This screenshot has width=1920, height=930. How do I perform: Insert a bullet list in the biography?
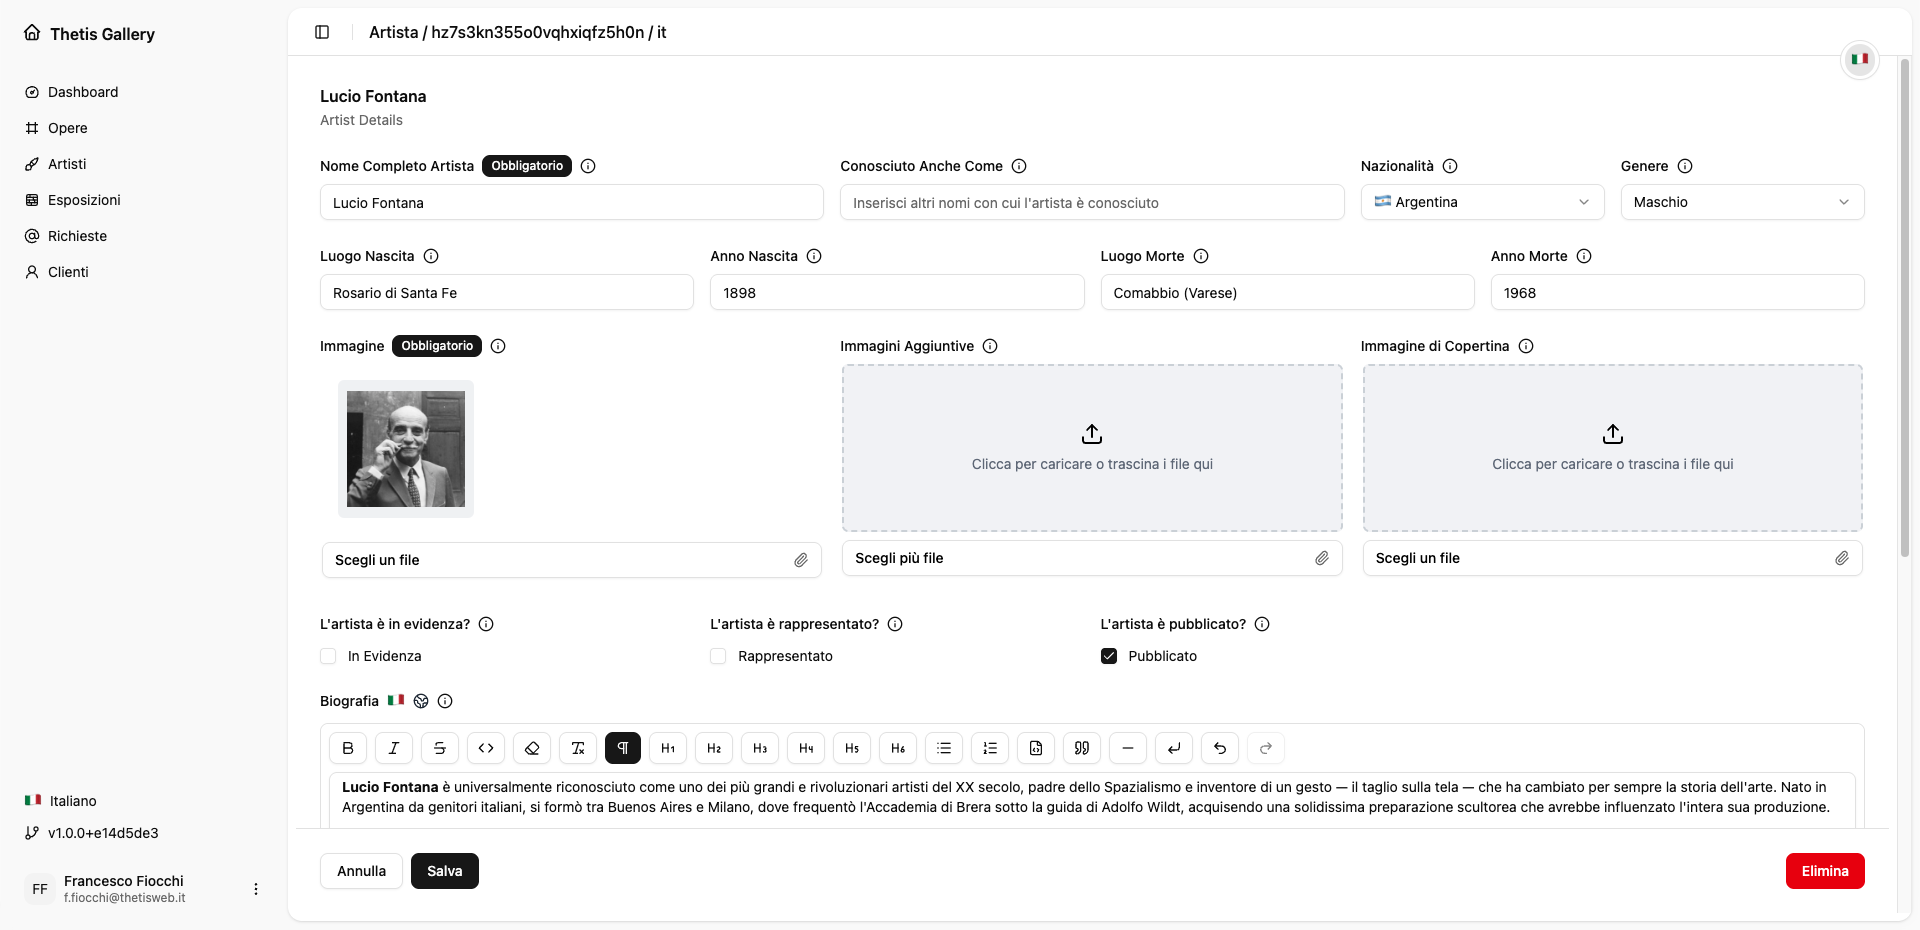click(944, 748)
